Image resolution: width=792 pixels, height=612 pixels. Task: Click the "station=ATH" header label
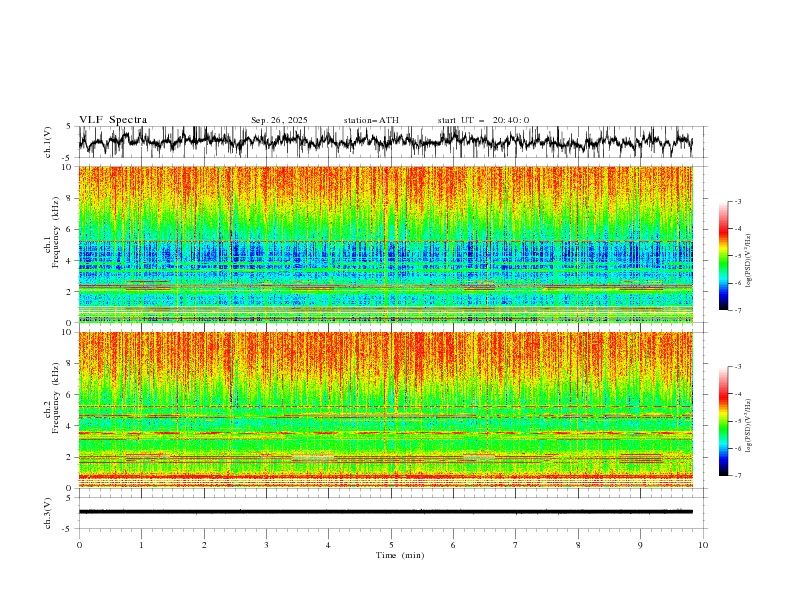[x=371, y=120]
